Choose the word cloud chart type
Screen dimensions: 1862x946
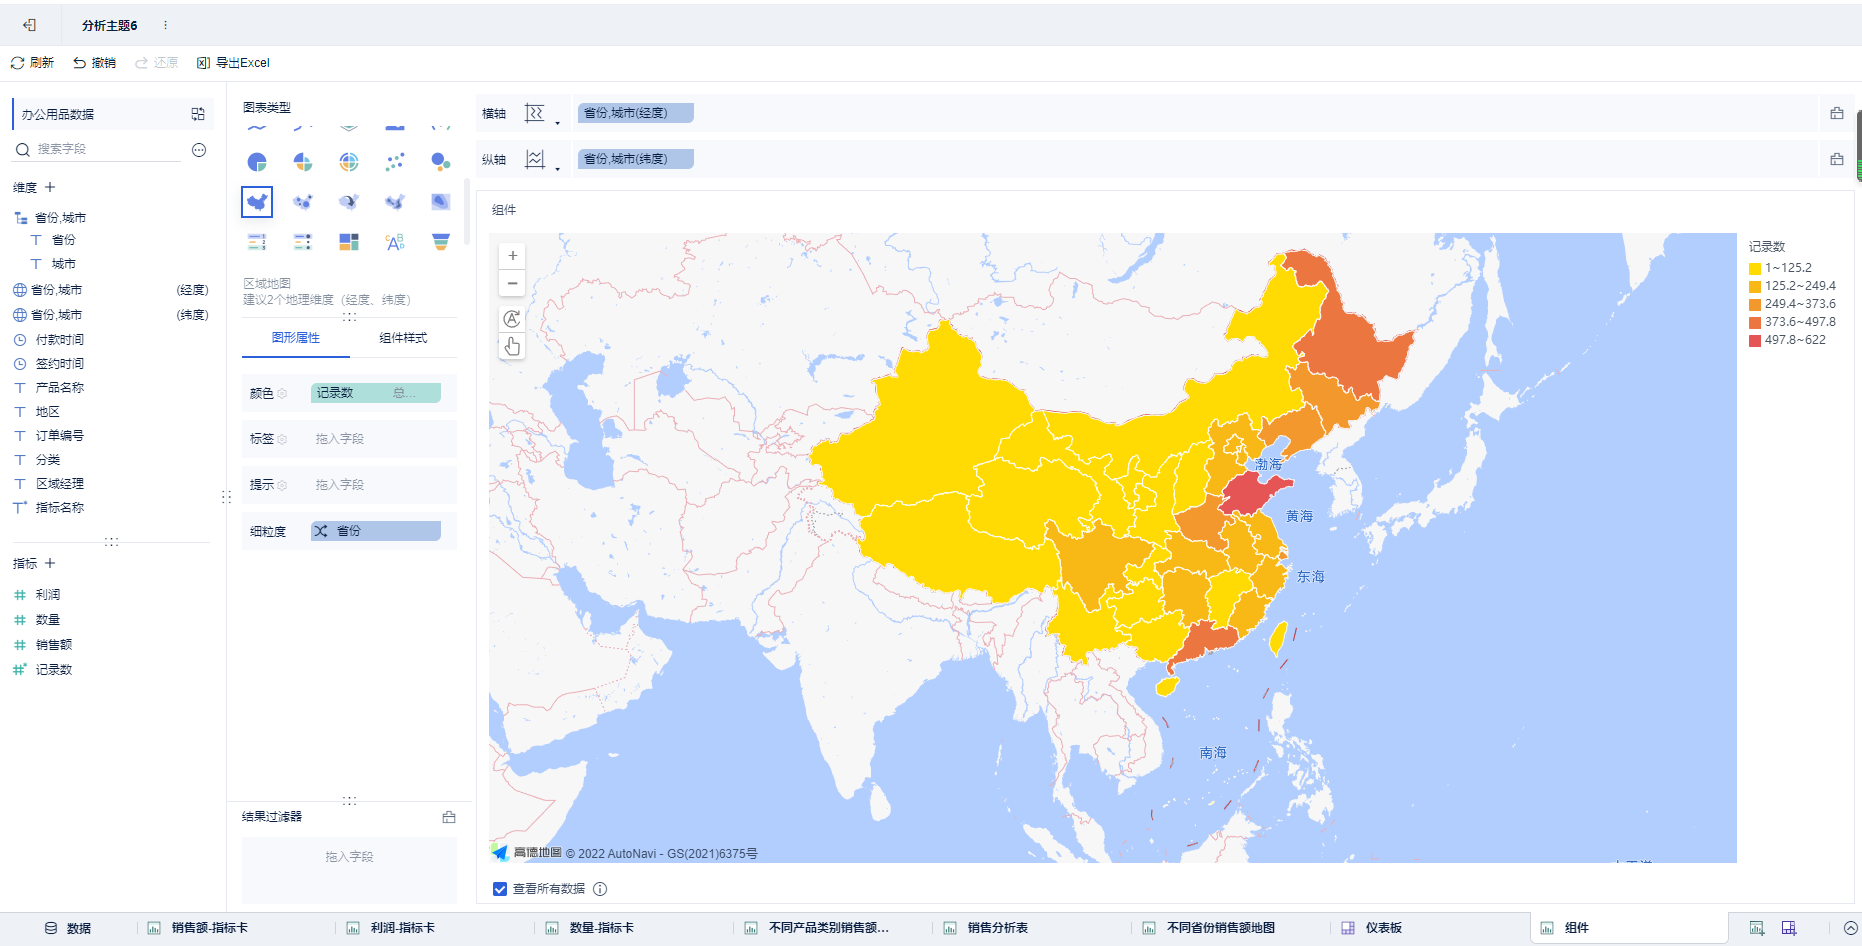point(395,242)
